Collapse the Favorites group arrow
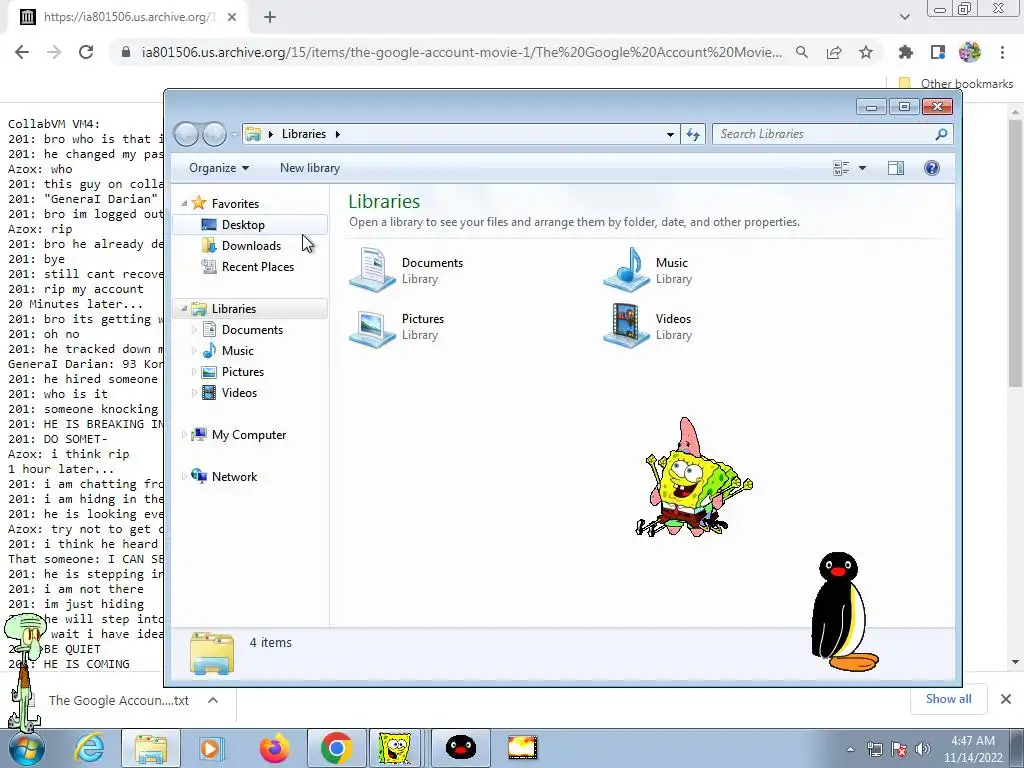Image resolution: width=1024 pixels, height=768 pixels. pos(184,204)
